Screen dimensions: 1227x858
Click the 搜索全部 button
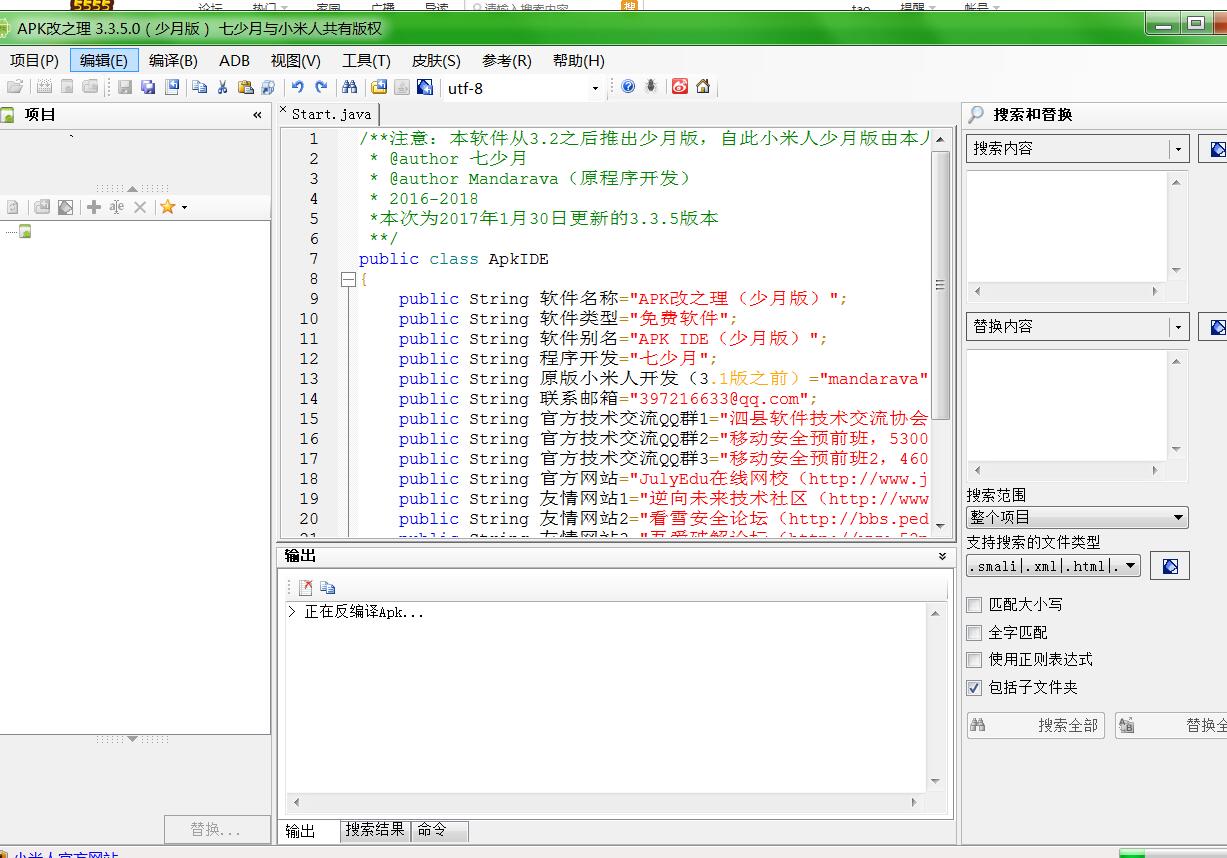click(1035, 726)
